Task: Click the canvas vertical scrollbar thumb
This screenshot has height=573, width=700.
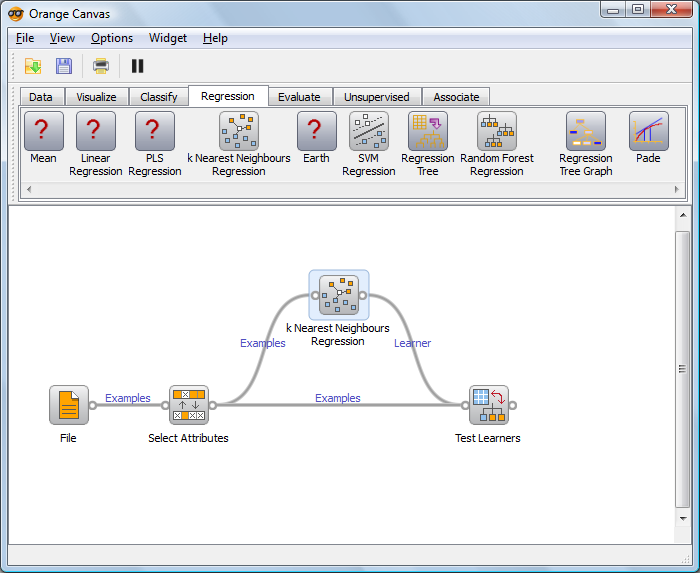Action: click(x=683, y=369)
